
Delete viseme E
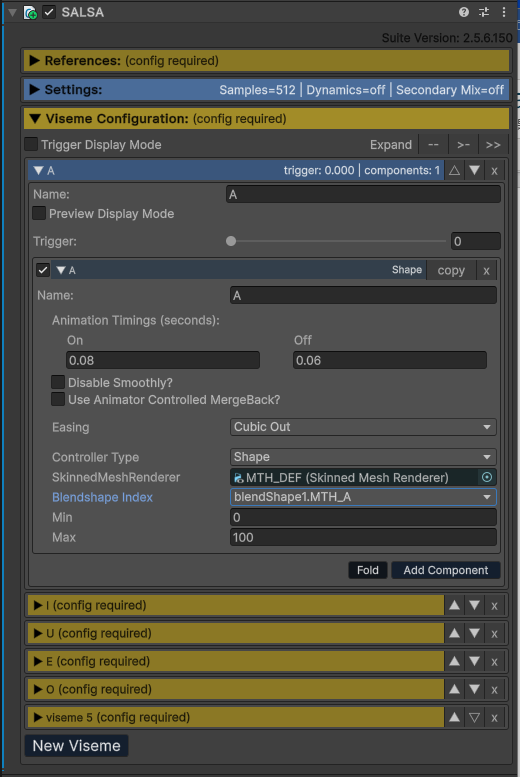[x=494, y=662]
